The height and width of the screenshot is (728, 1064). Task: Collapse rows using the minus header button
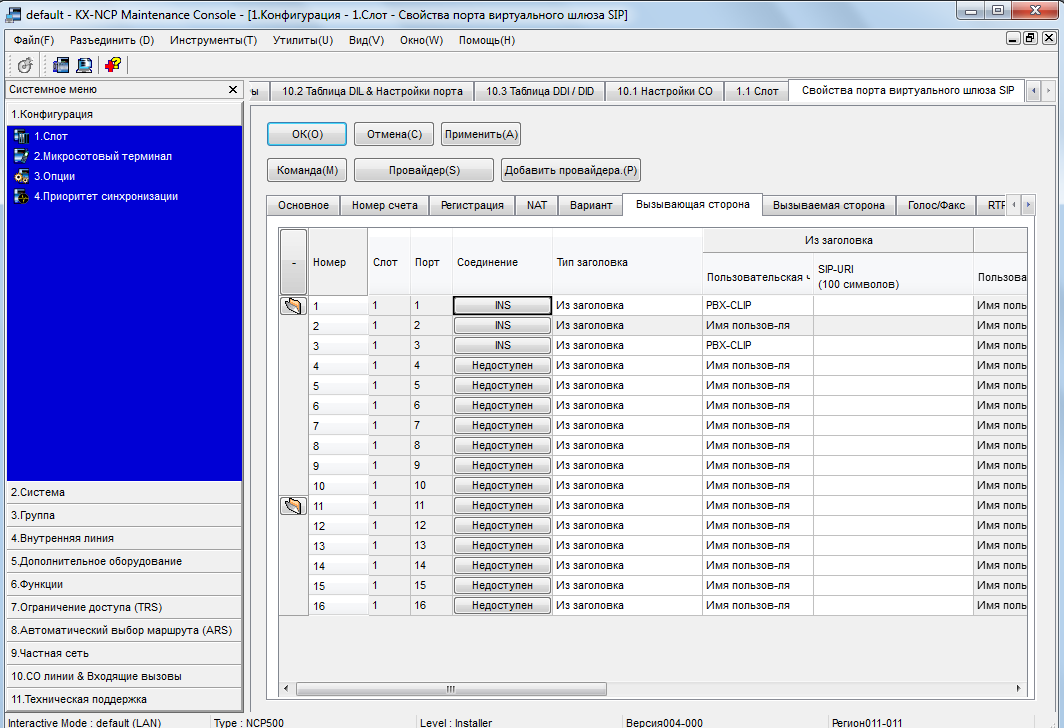pos(293,262)
